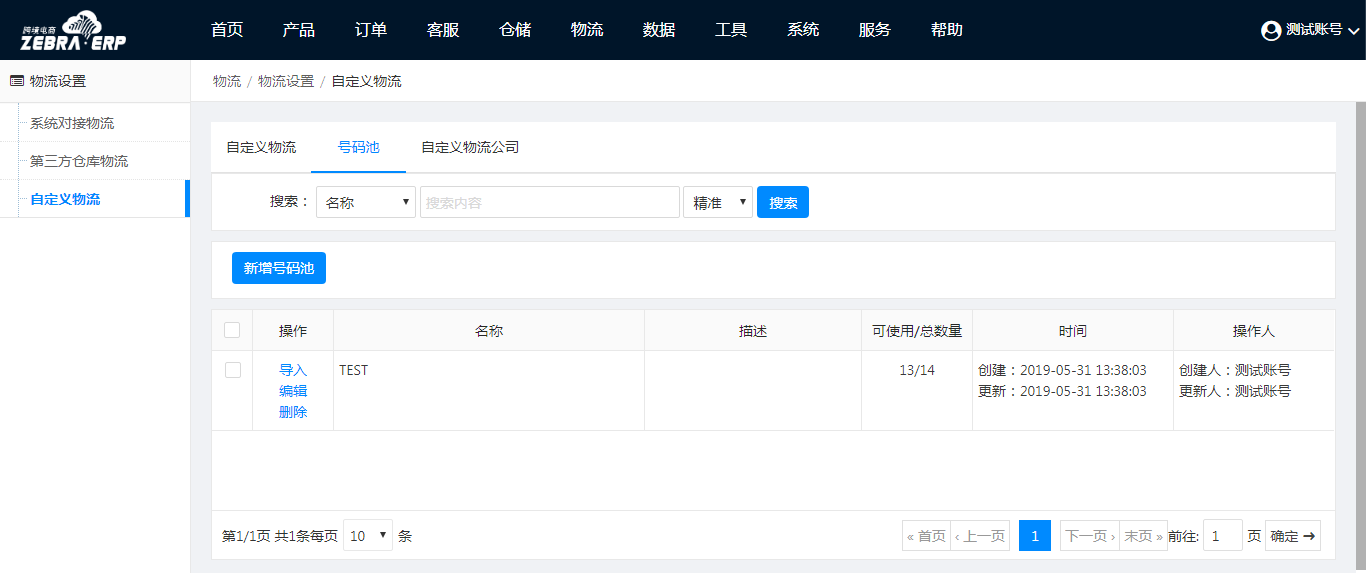Select 第三方仓库物流 in the sidebar
Viewport: 1366px width, 573px height.
point(79,161)
